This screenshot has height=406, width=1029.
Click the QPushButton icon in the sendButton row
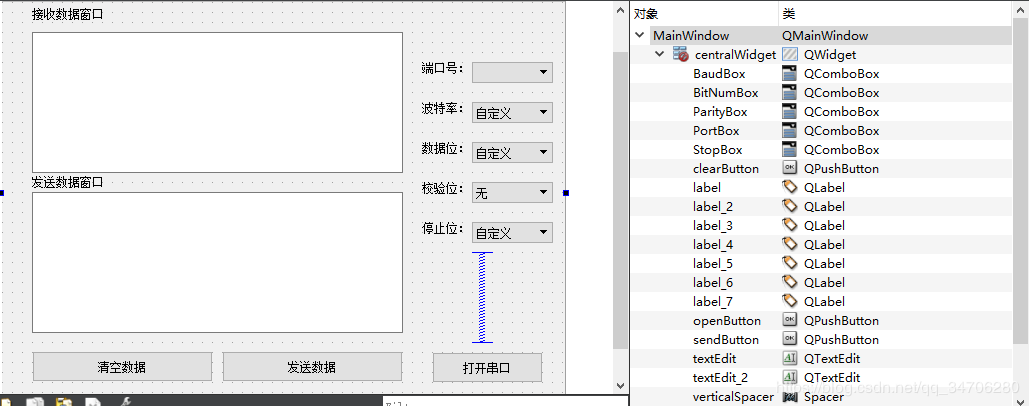(789, 340)
